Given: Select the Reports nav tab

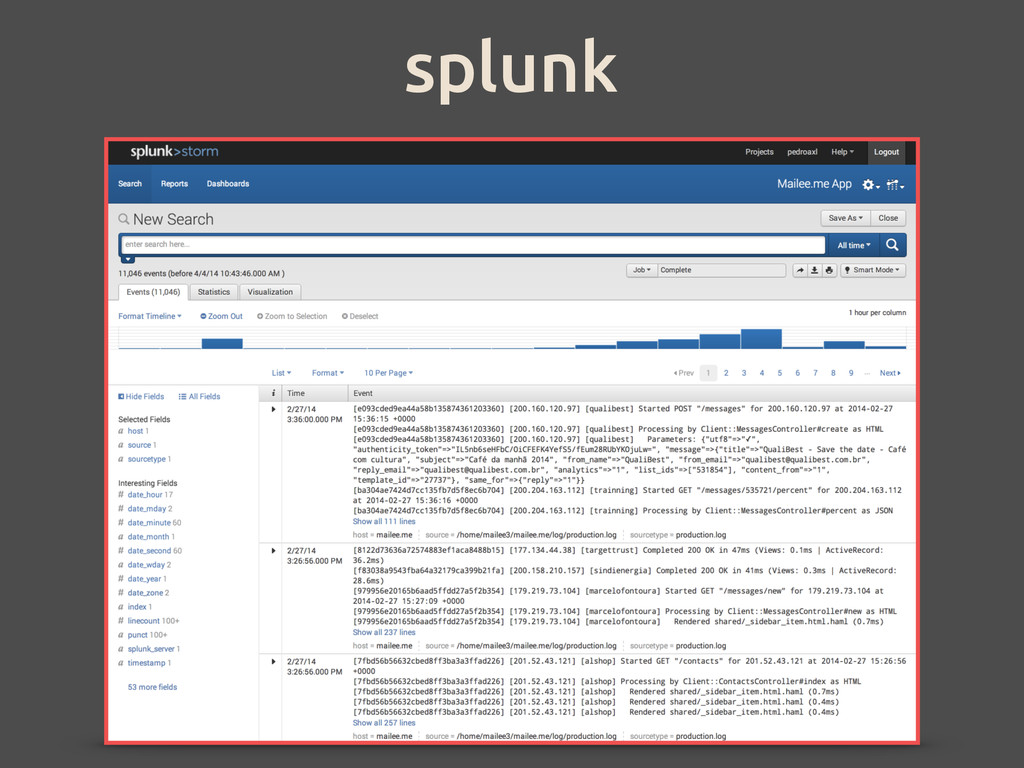Looking at the screenshot, I should [174, 184].
